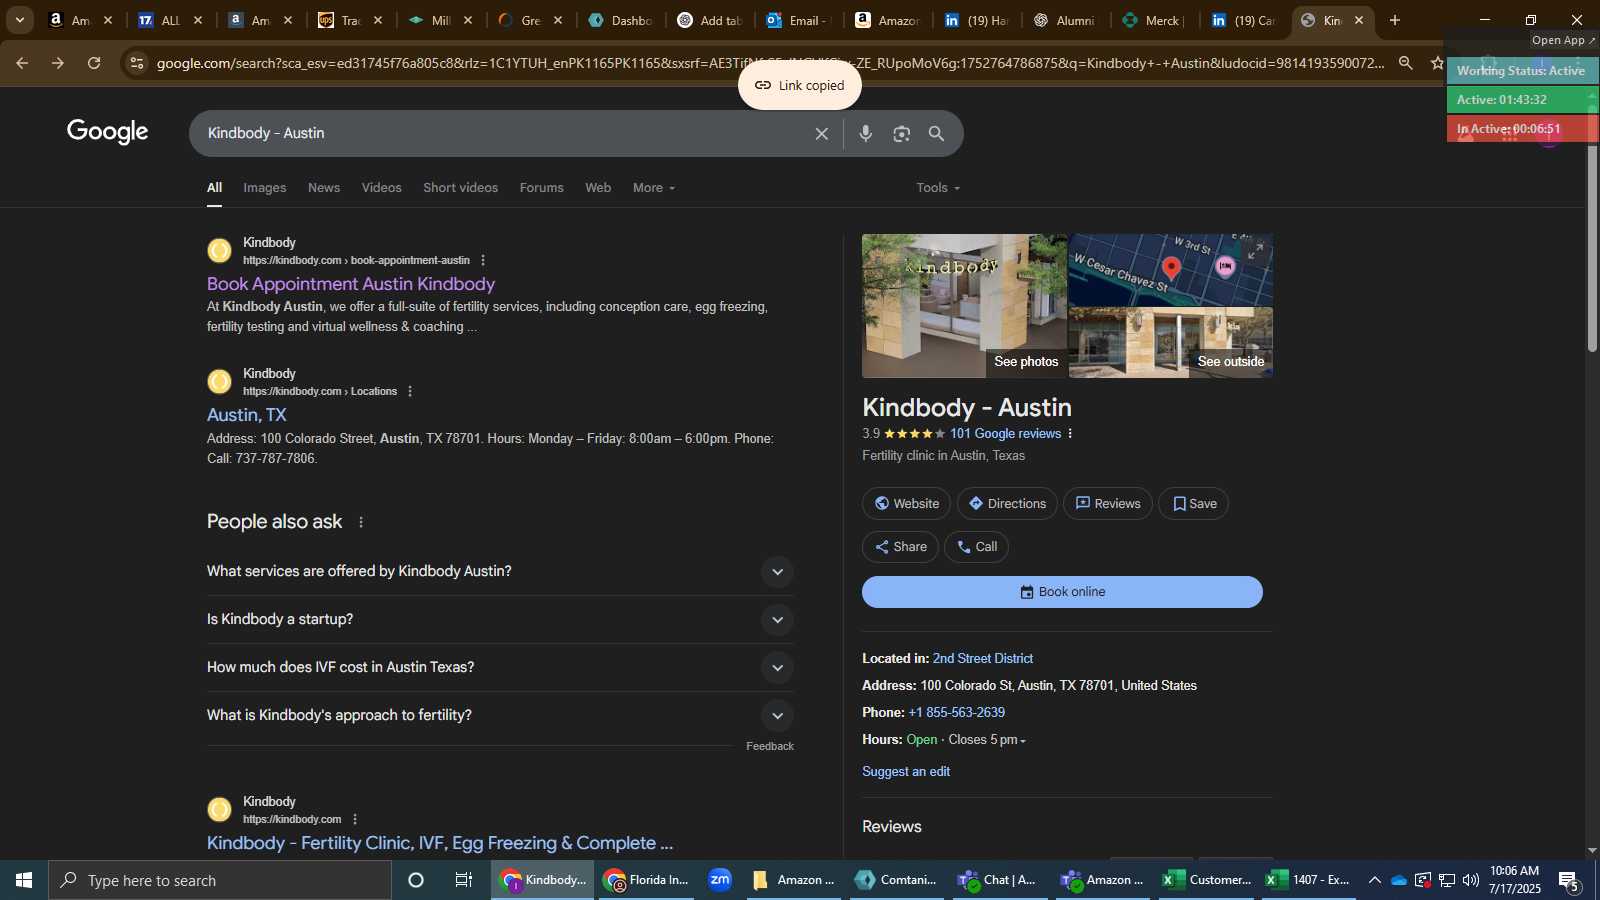Screen dimensions: 1600x900
Task: Switch to Forums results tab
Action: click(x=541, y=188)
